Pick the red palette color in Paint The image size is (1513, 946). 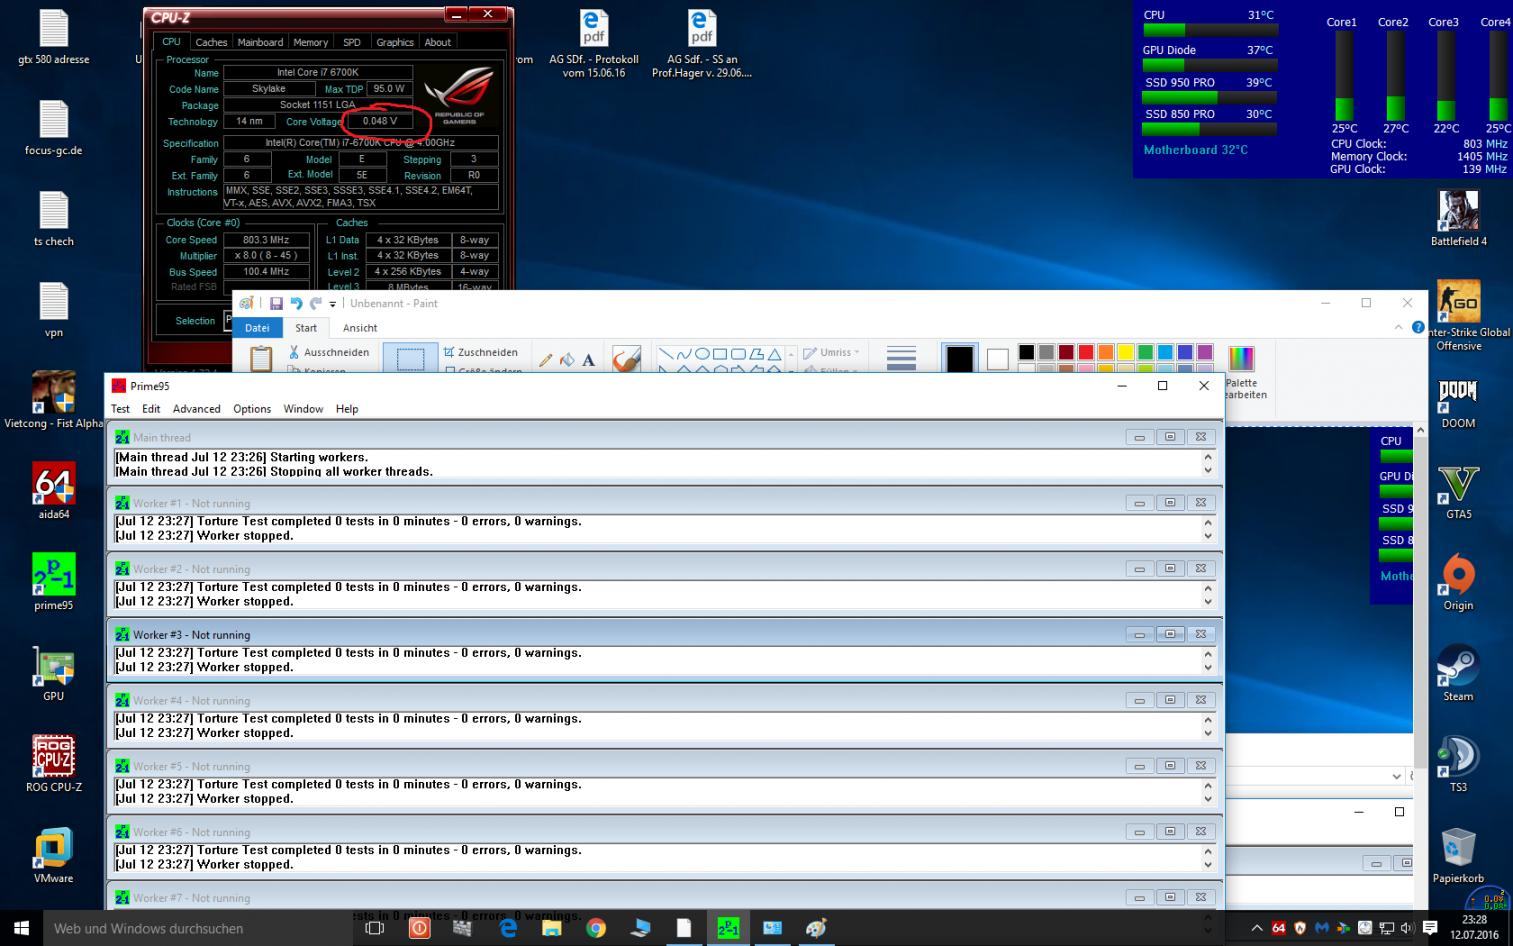pos(1085,352)
